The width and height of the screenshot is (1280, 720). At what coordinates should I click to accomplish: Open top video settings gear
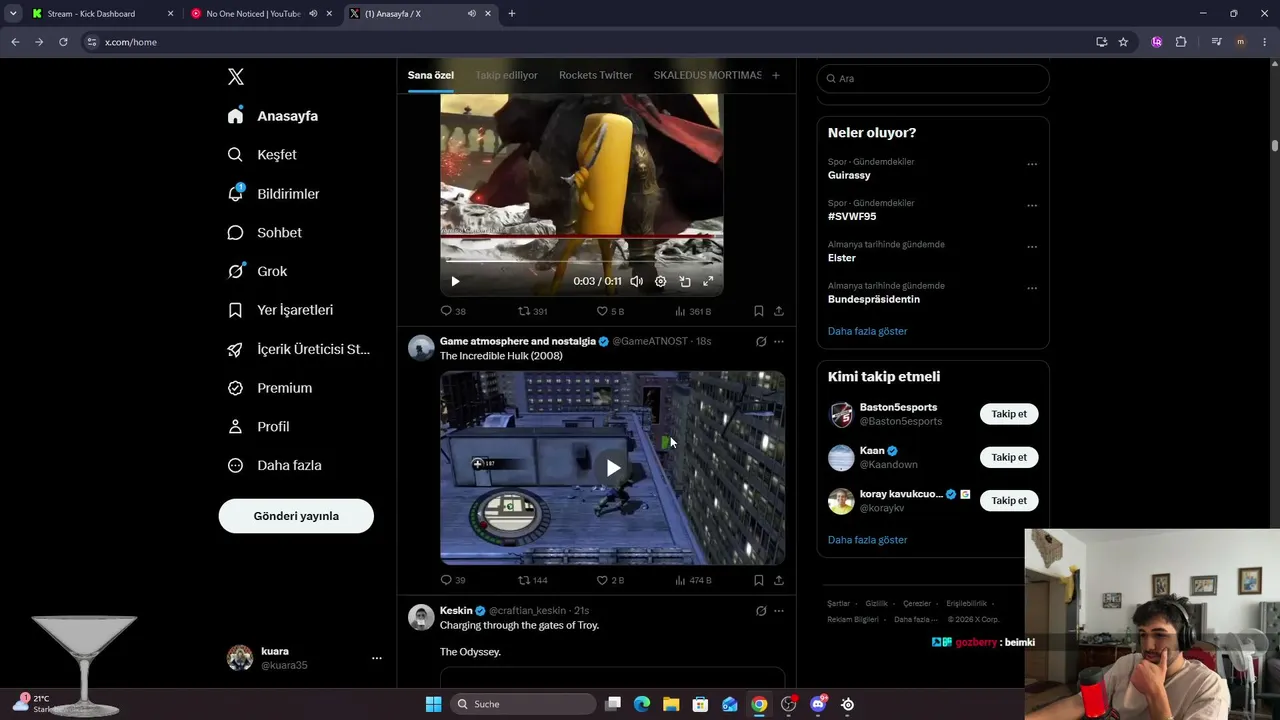[x=660, y=281]
